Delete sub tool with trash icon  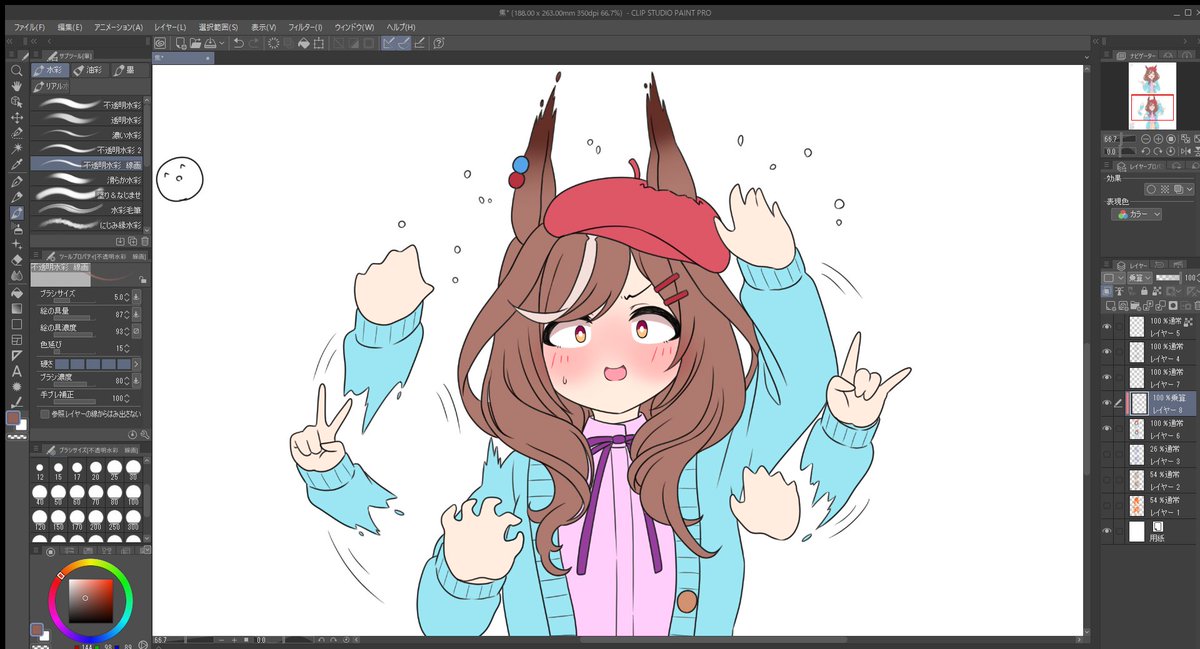click(x=145, y=241)
